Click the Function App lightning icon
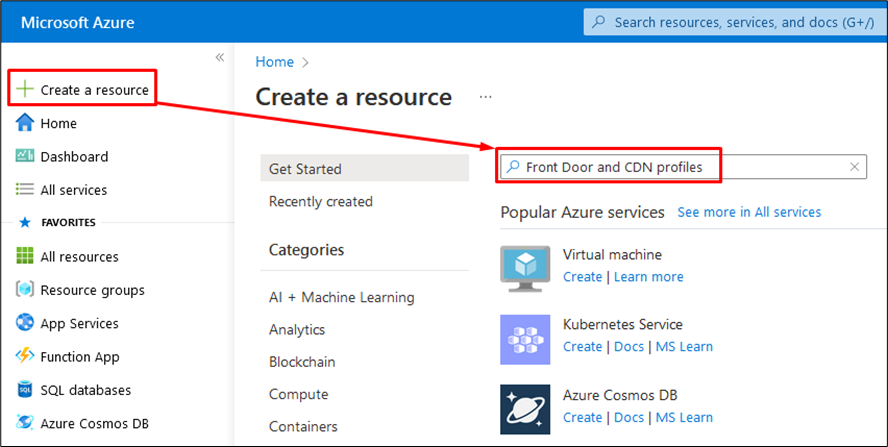 click(x=25, y=356)
